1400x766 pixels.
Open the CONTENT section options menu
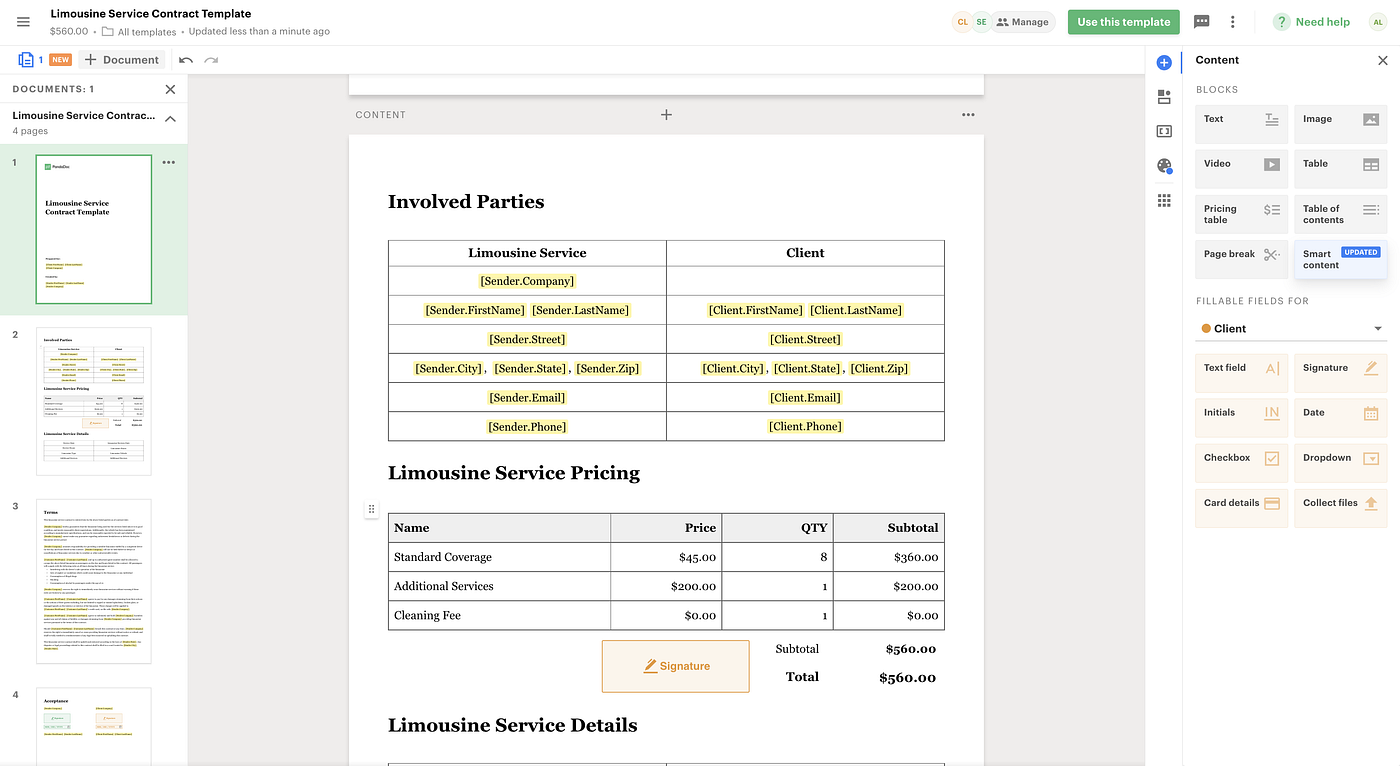(968, 114)
